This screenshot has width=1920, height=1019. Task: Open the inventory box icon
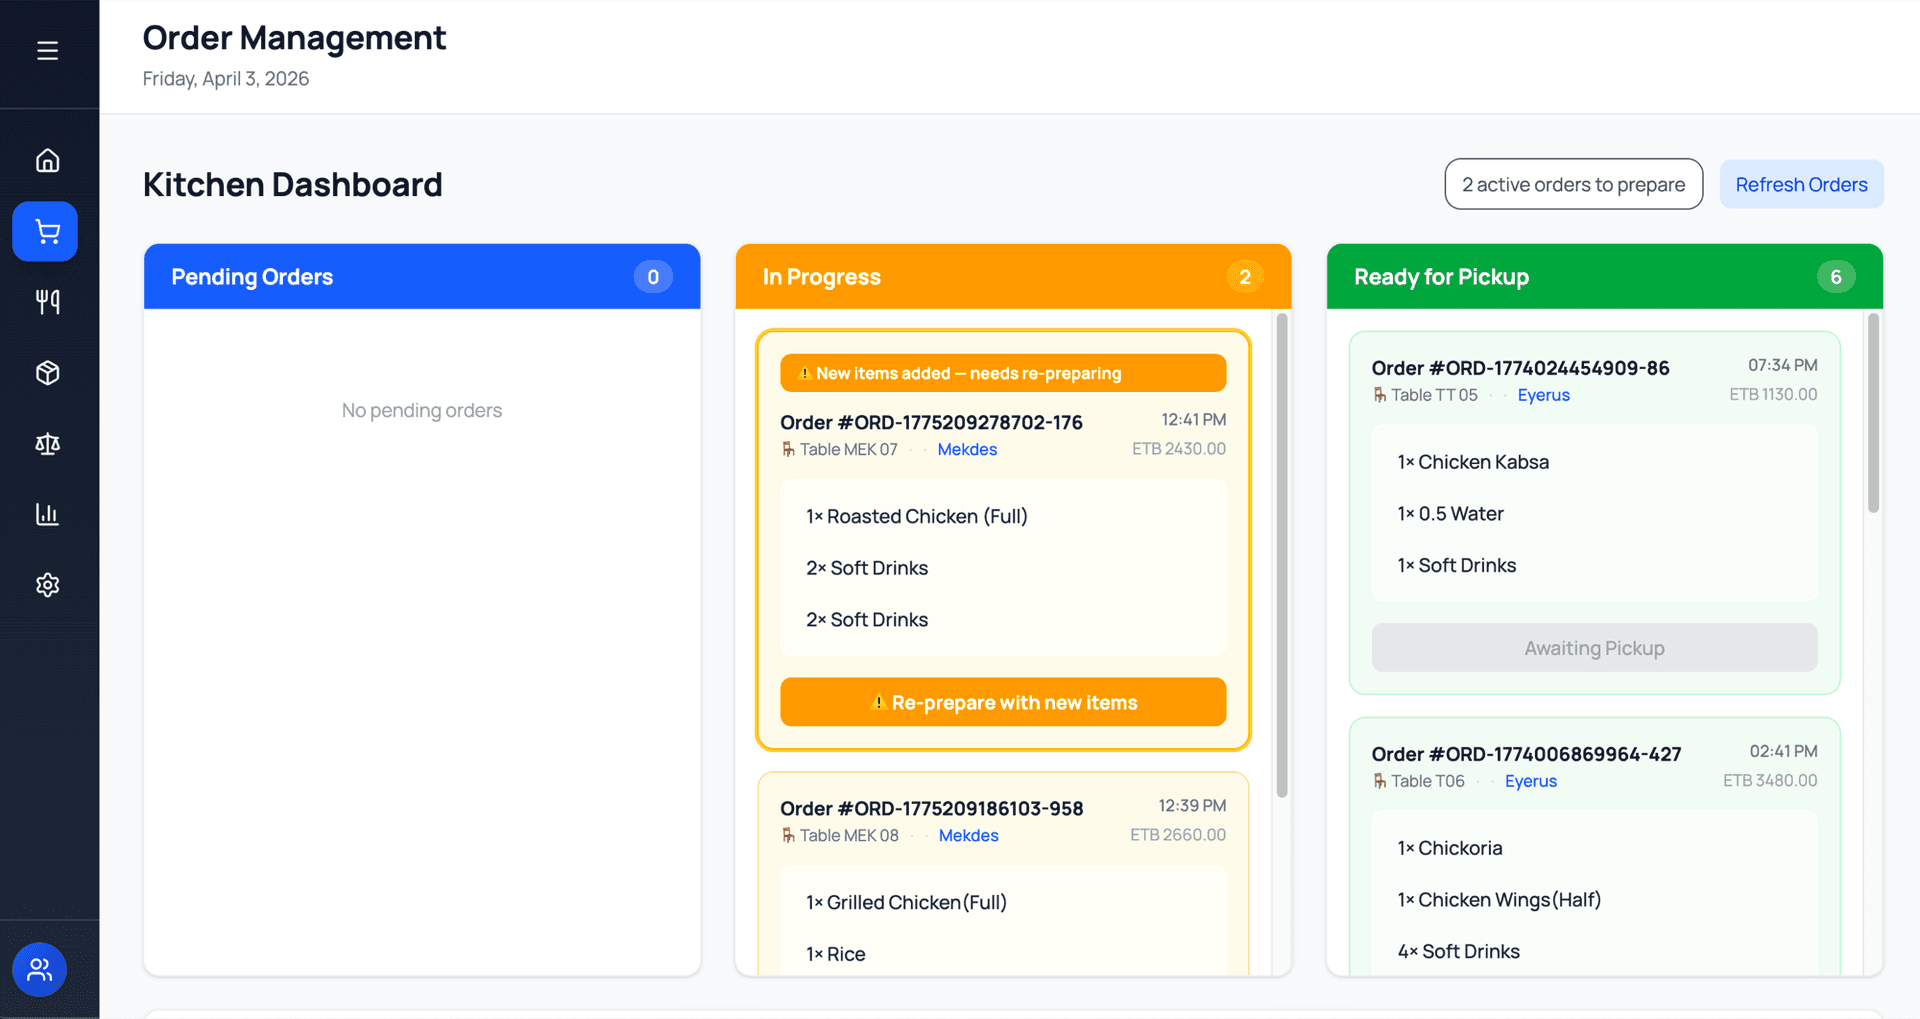pyautogui.click(x=47, y=373)
